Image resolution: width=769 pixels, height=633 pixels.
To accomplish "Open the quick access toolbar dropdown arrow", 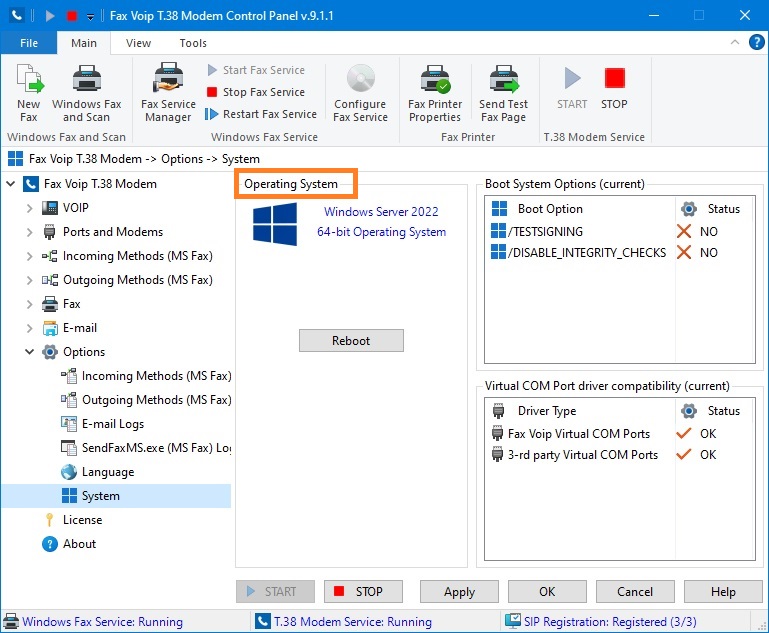I will (x=90, y=17).
